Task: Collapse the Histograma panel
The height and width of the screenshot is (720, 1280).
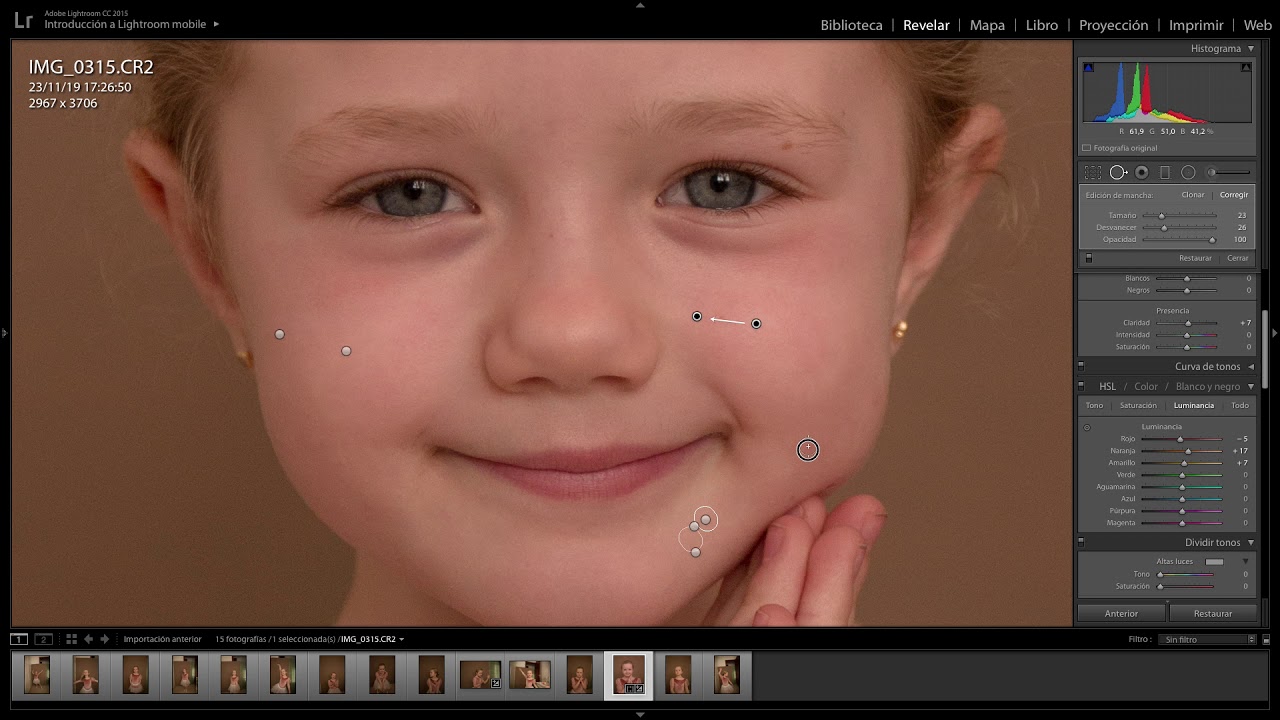Action: [x=1250, y=49]
